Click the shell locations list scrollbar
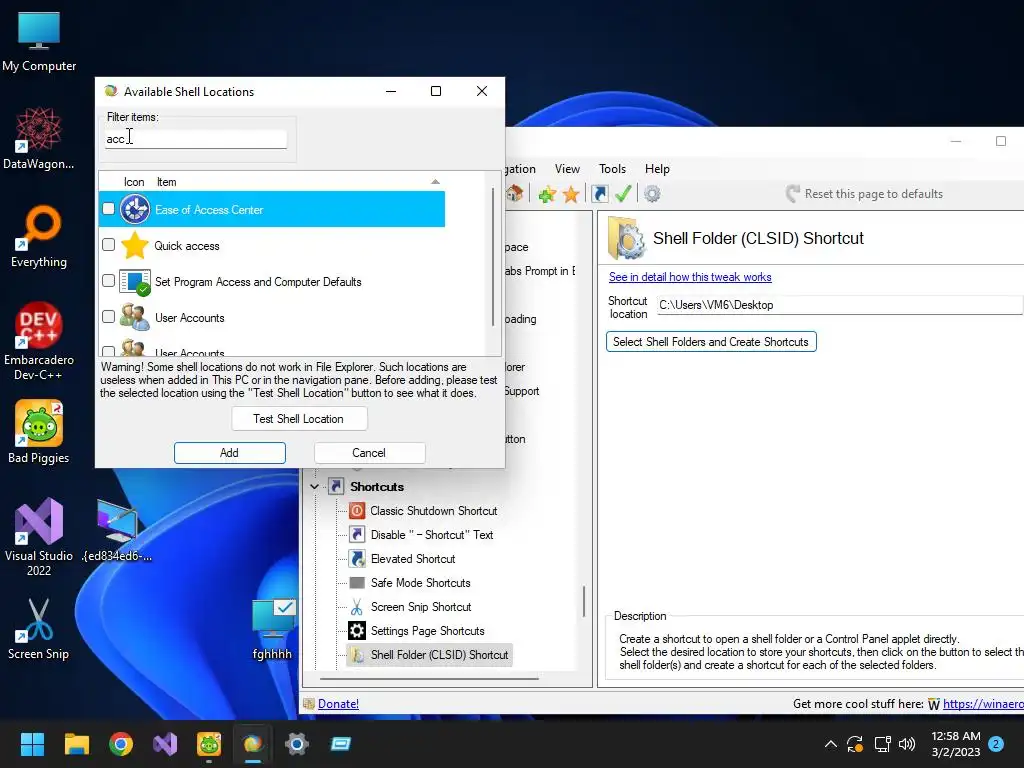 coord(493,257)
